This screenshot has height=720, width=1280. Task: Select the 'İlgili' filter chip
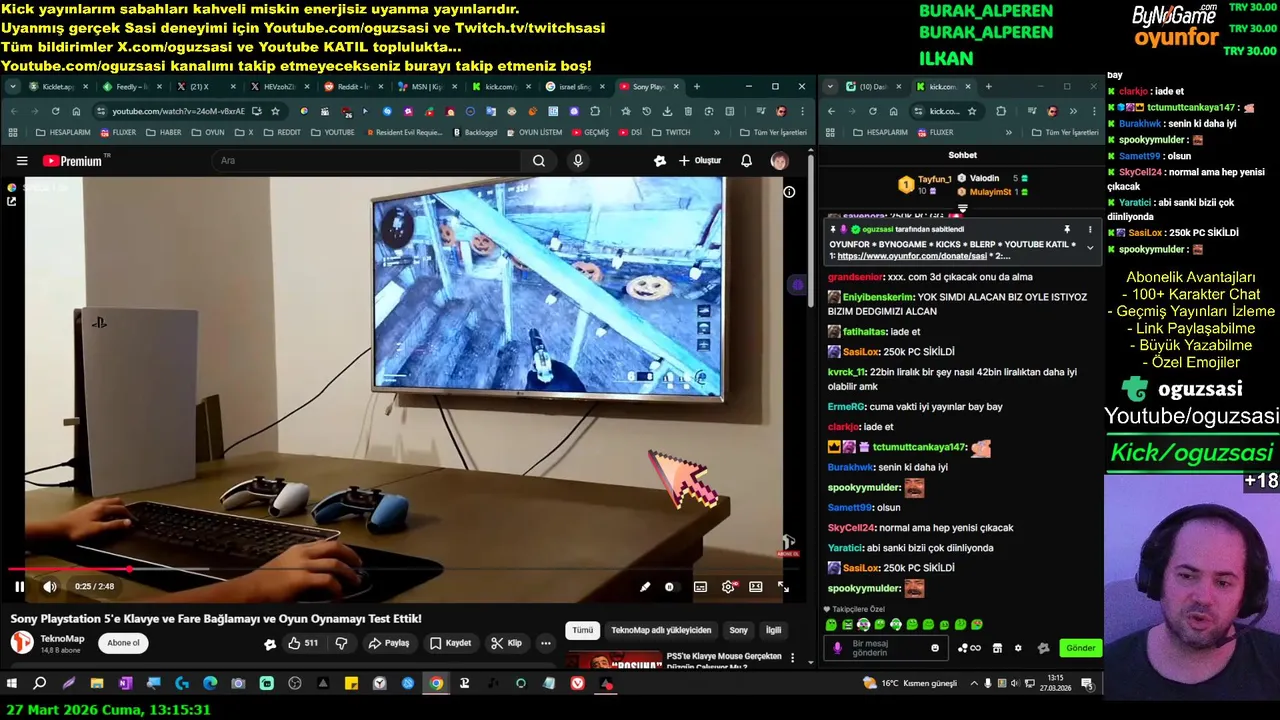click(773, 630)
